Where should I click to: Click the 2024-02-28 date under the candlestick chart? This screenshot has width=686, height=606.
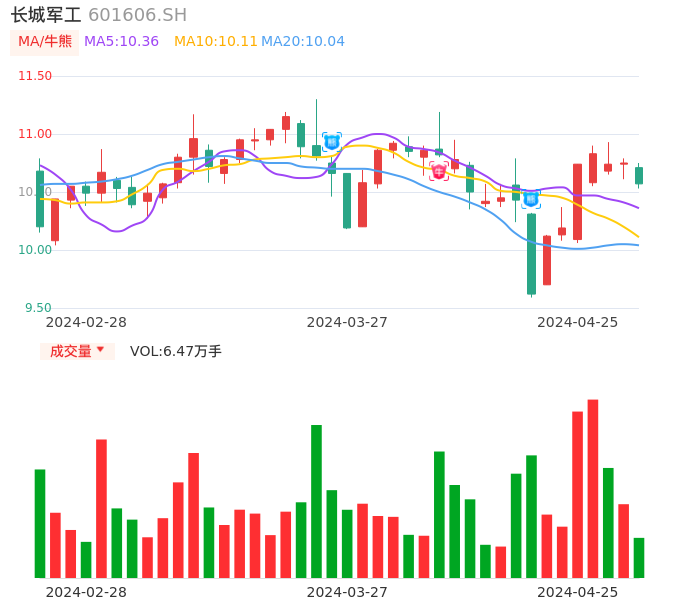[x=86, y=322]
